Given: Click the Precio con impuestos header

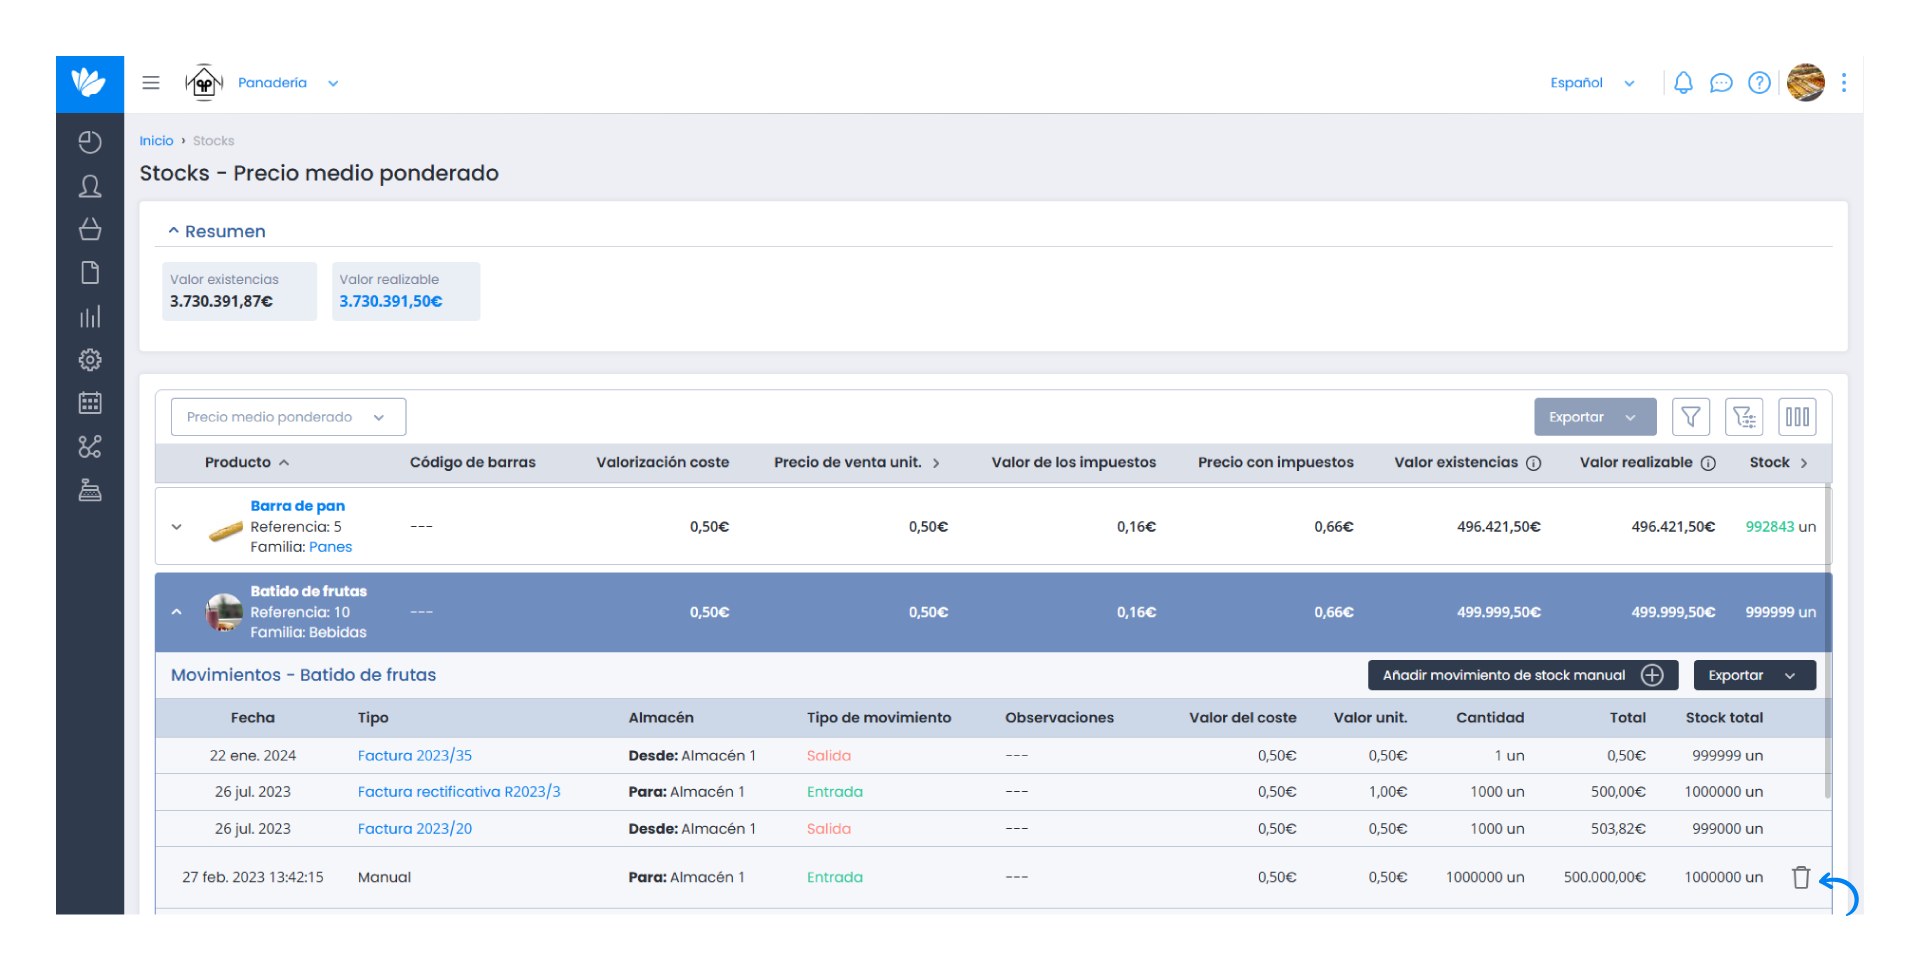Looking at the screenshot, I should (1275, 462).
